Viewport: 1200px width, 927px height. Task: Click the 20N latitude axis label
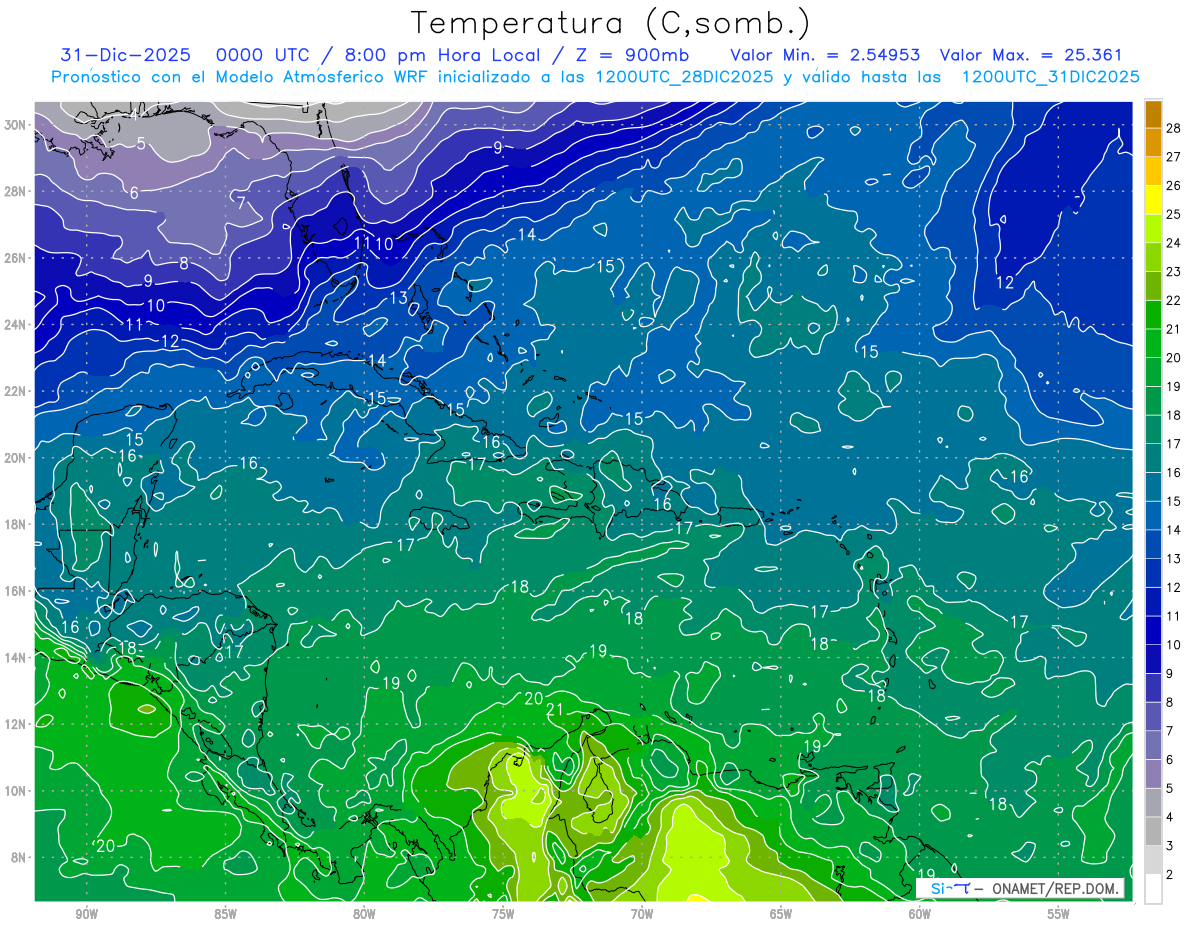point(16,457)
